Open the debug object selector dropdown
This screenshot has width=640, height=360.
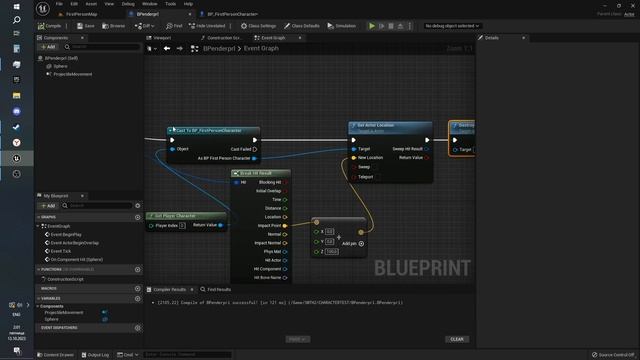452,26
